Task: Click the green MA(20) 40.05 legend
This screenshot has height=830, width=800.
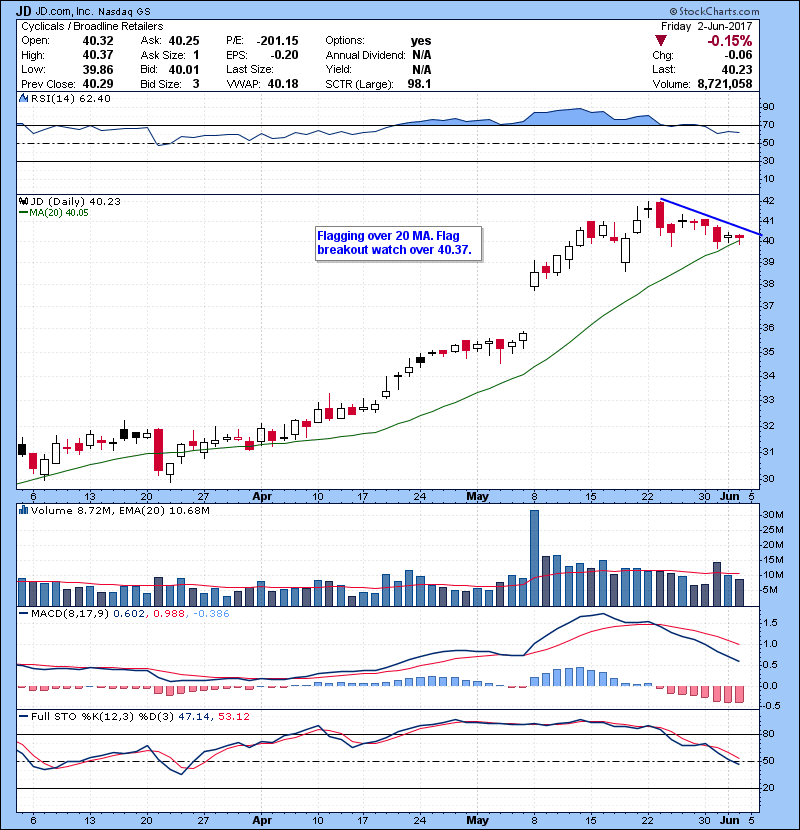Action: click(x=54, y=213)
